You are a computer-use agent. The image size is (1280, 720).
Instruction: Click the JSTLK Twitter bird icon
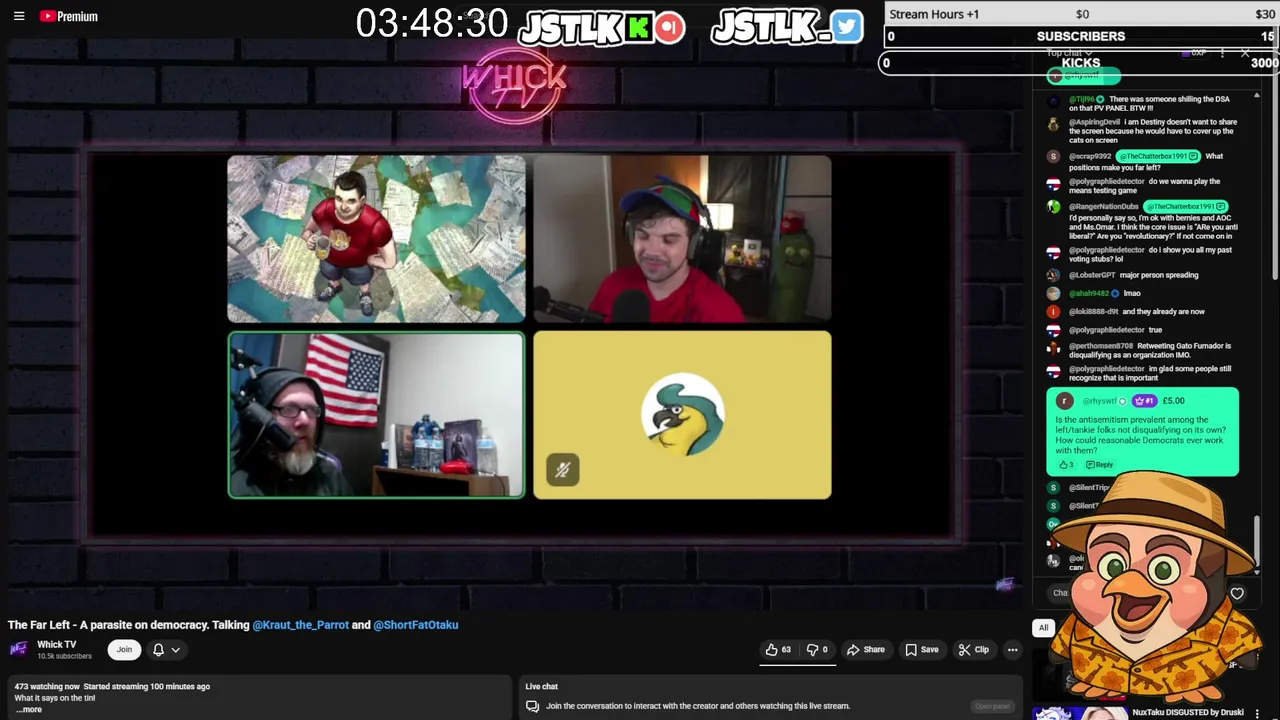click(846, 27)
